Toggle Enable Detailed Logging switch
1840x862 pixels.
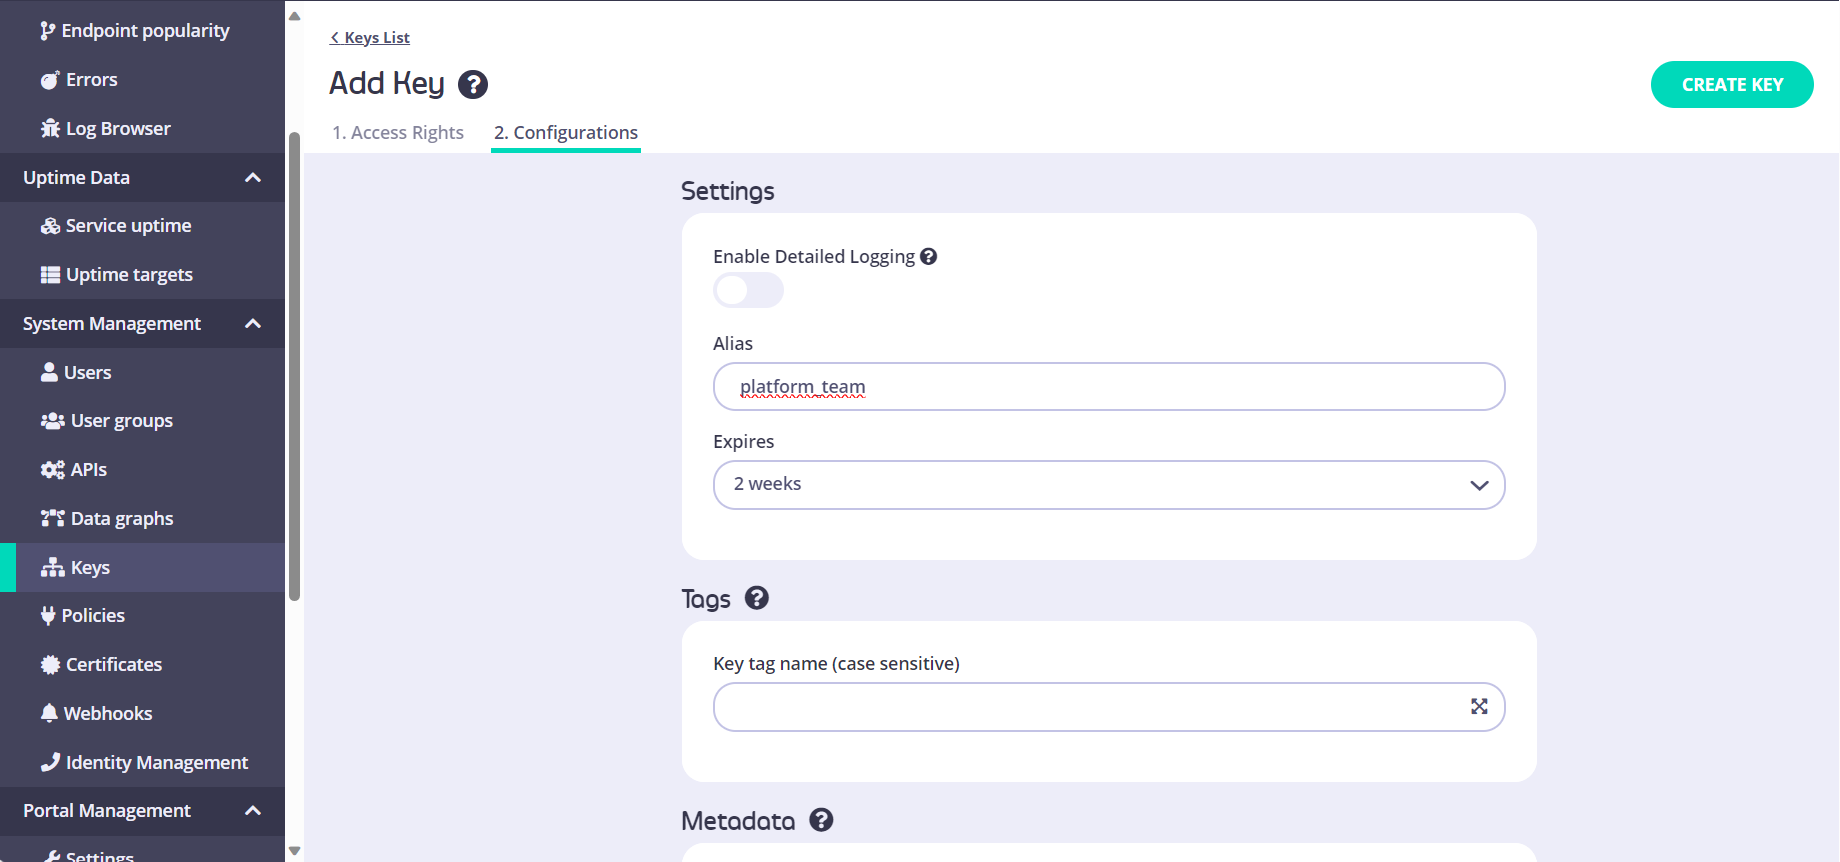pos(748,291)
